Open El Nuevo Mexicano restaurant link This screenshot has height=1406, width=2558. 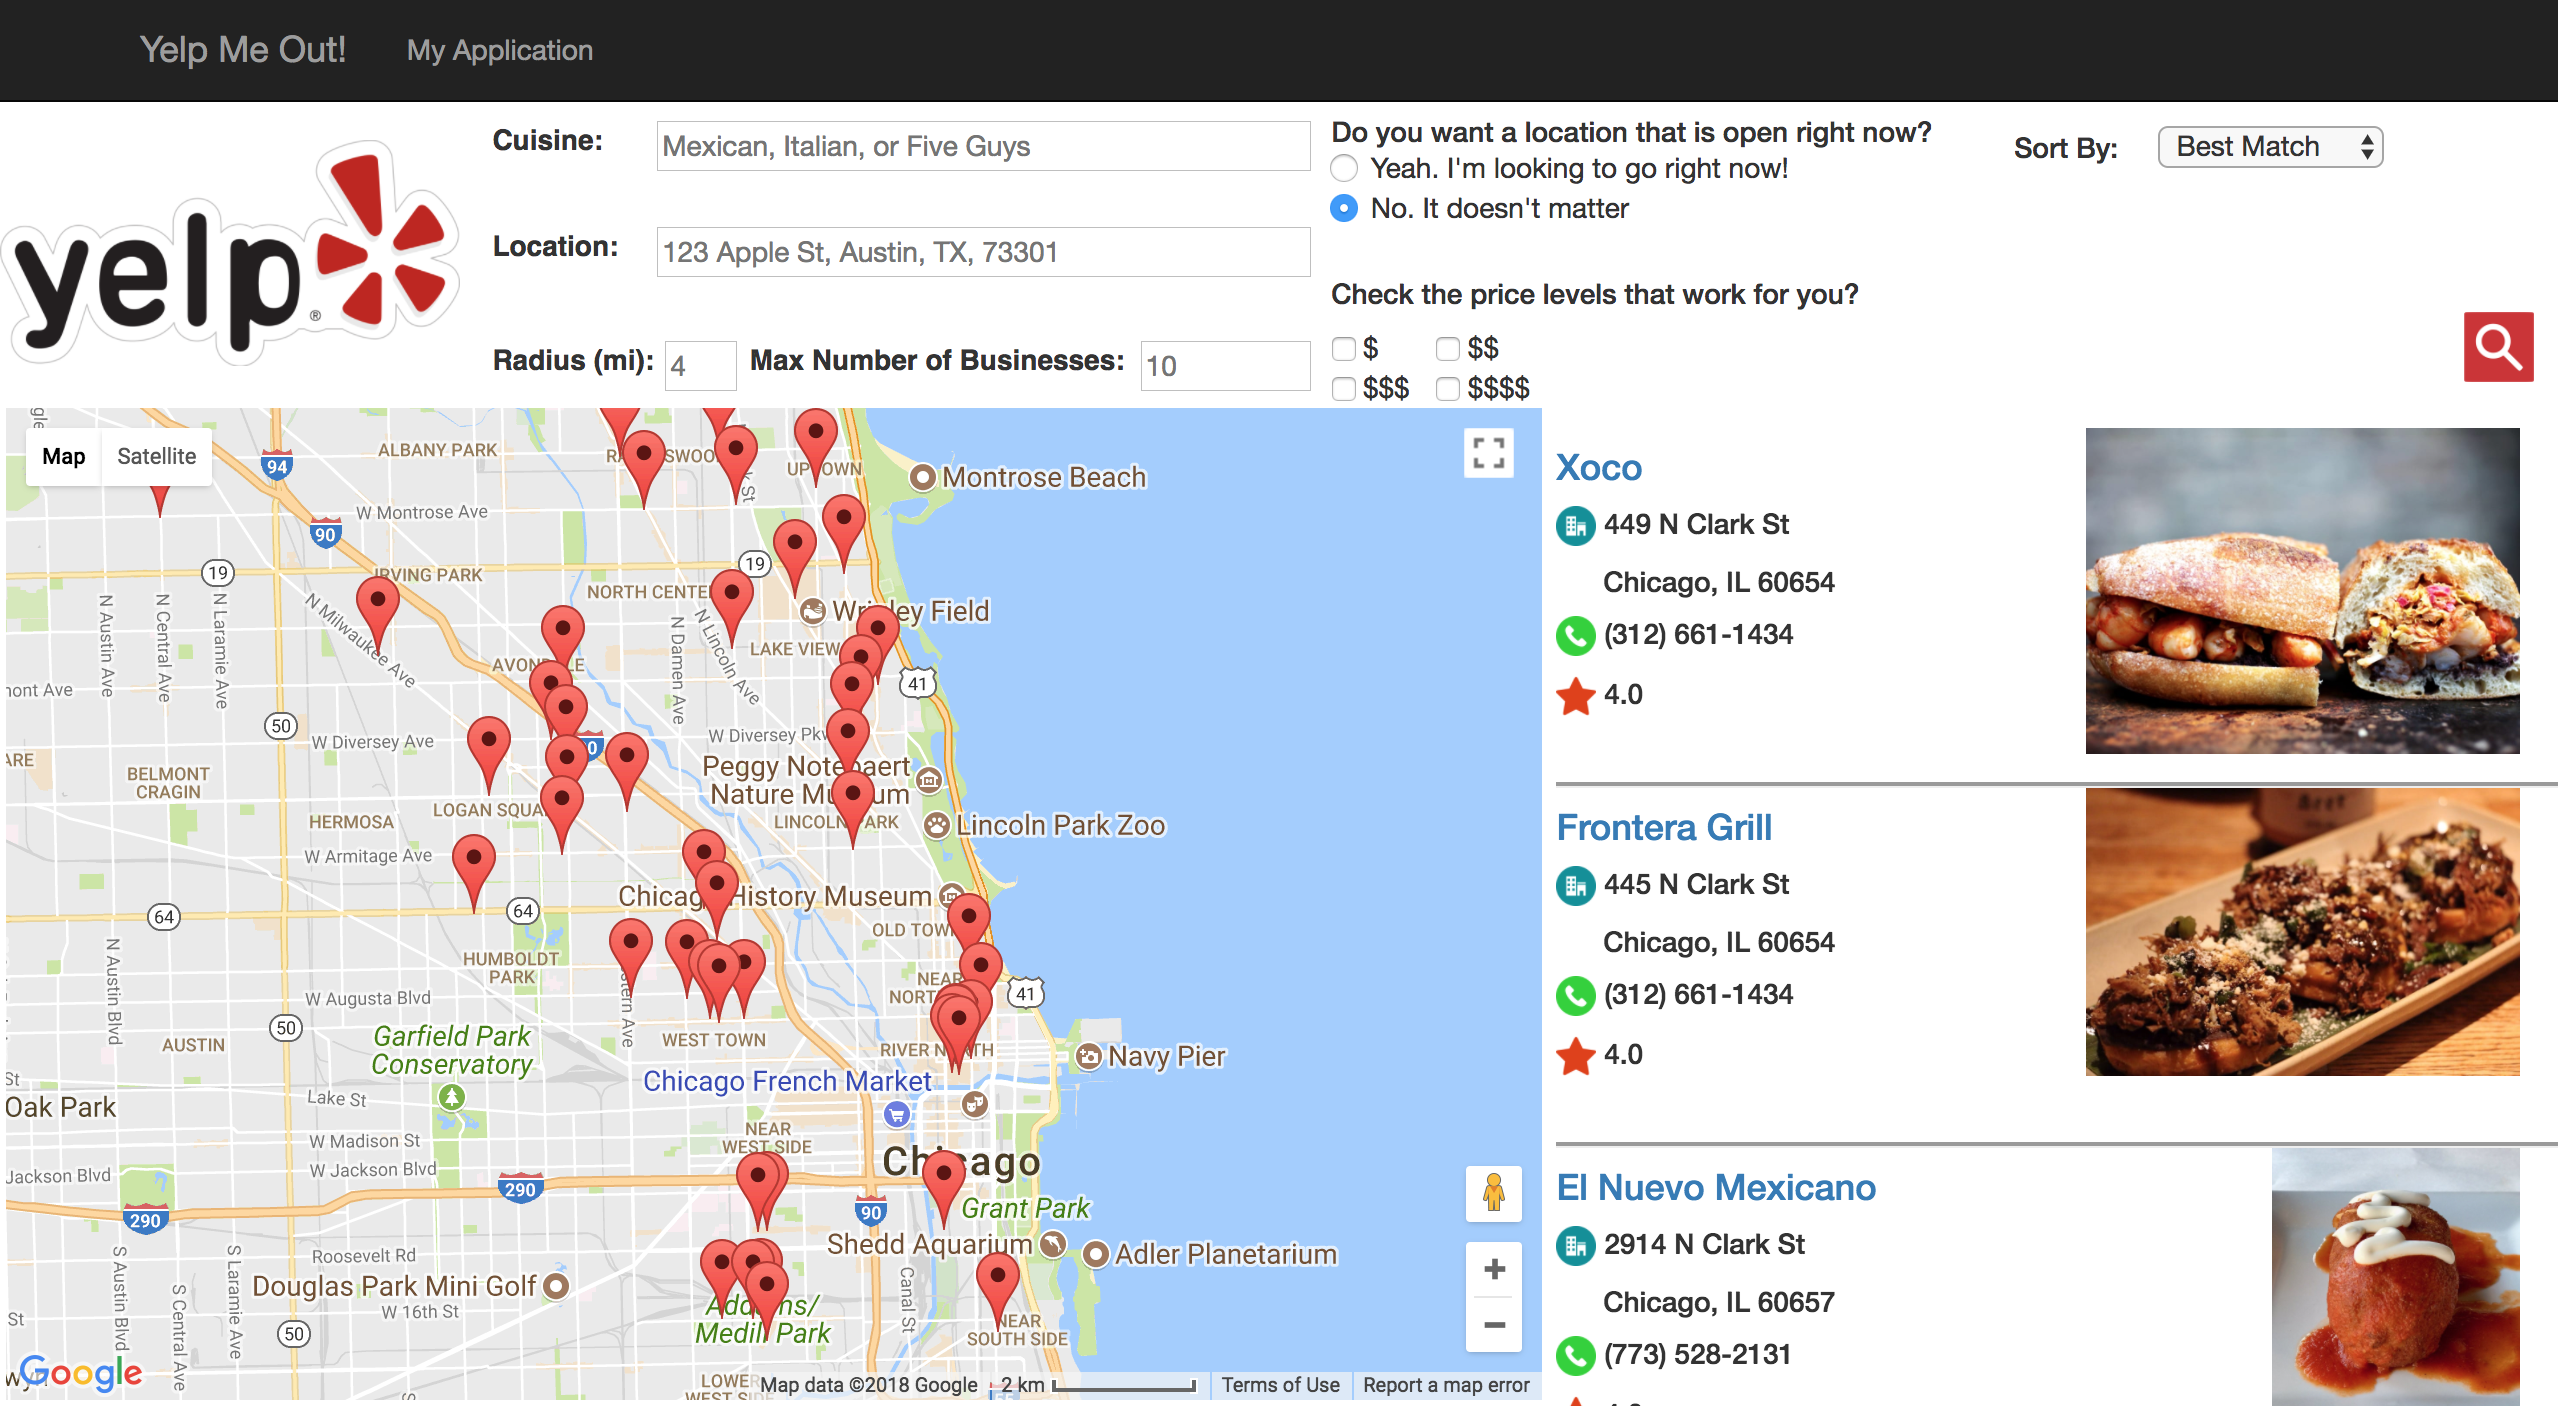pos(1715,1187)
